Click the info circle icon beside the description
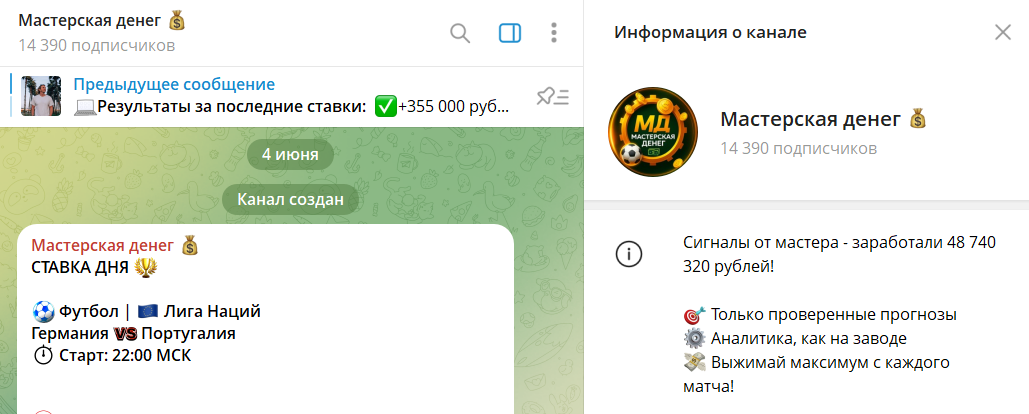Screen dimensions: 1029x414 [628, 255]
